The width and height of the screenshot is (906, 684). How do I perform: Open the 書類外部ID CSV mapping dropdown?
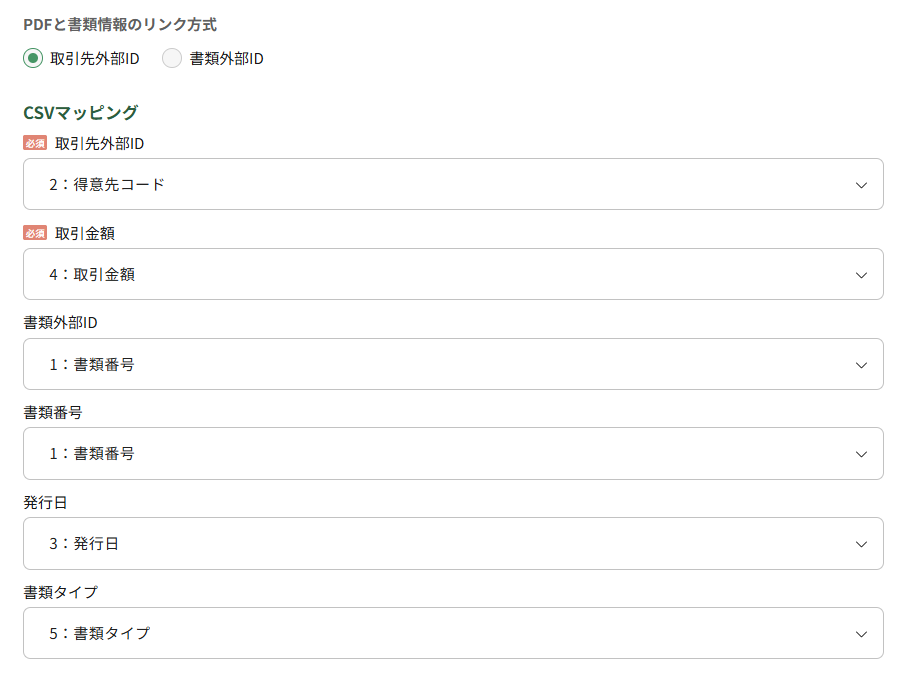click(x=452, y=365)
